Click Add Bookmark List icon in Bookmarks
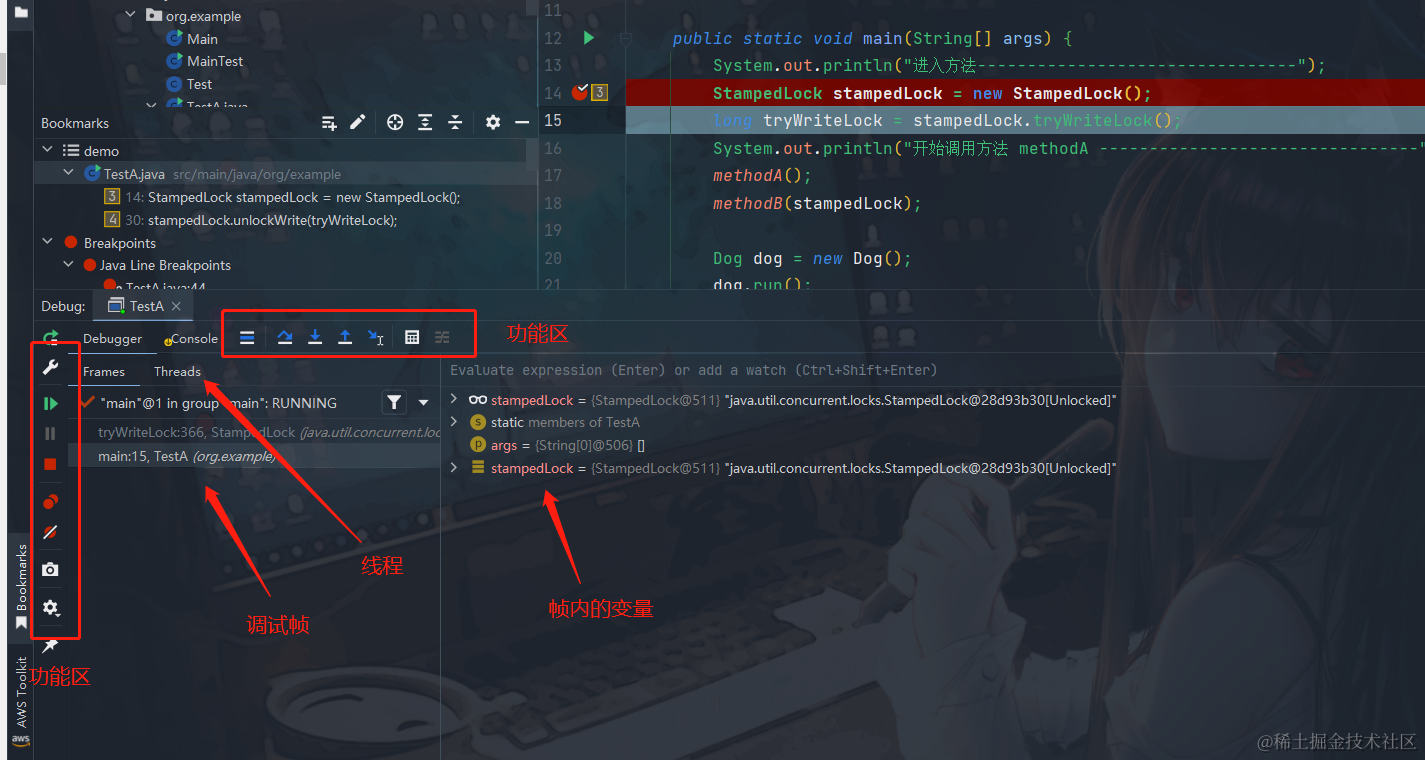Viewport: 1425px width, 760px height. point(329,122)
